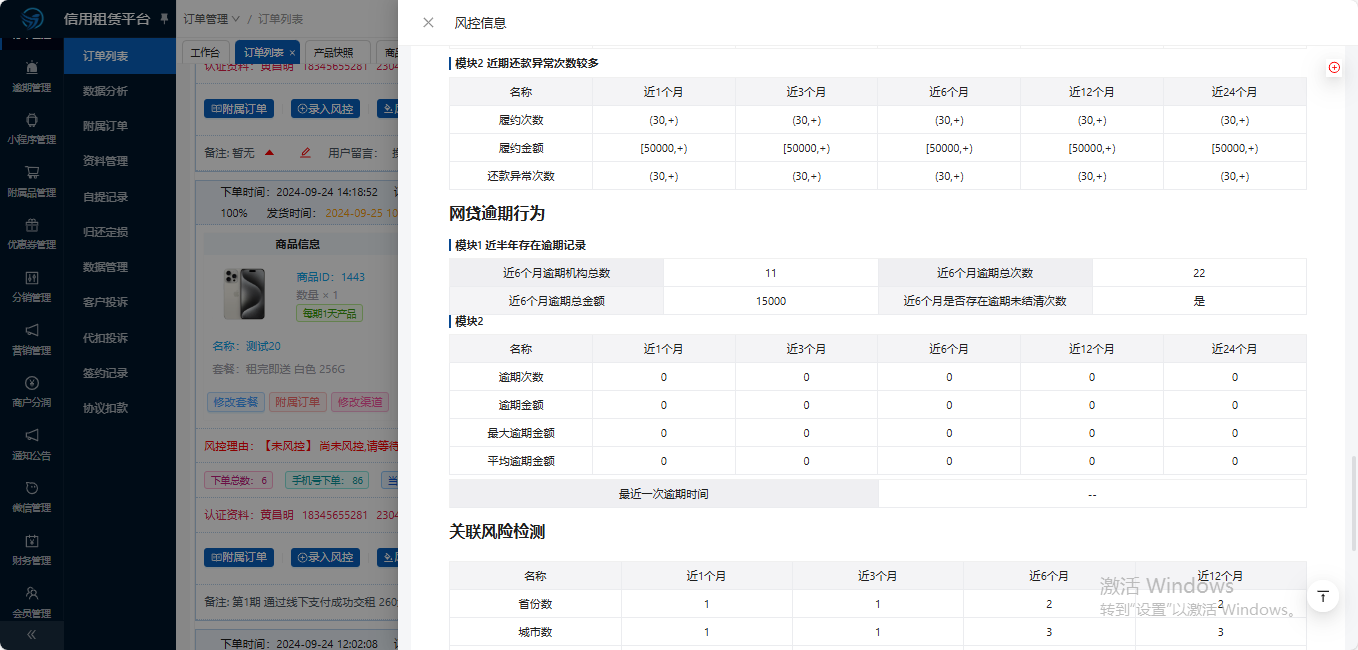Click the value 22 for 近6个月逾期总次数

click(1199, 273)
